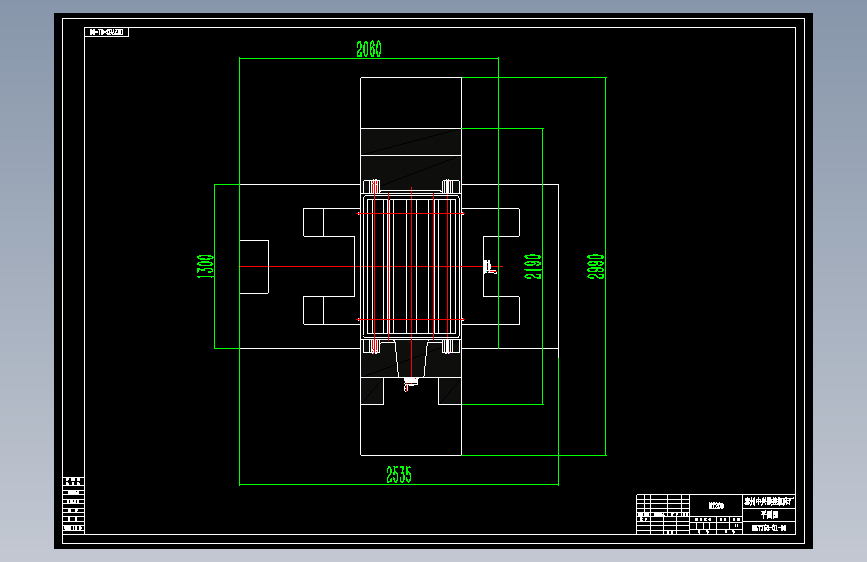The width and height of the screenshot is (867, 562).
Task: Click the 2060 dimension label
Action: tap(369, 49)
